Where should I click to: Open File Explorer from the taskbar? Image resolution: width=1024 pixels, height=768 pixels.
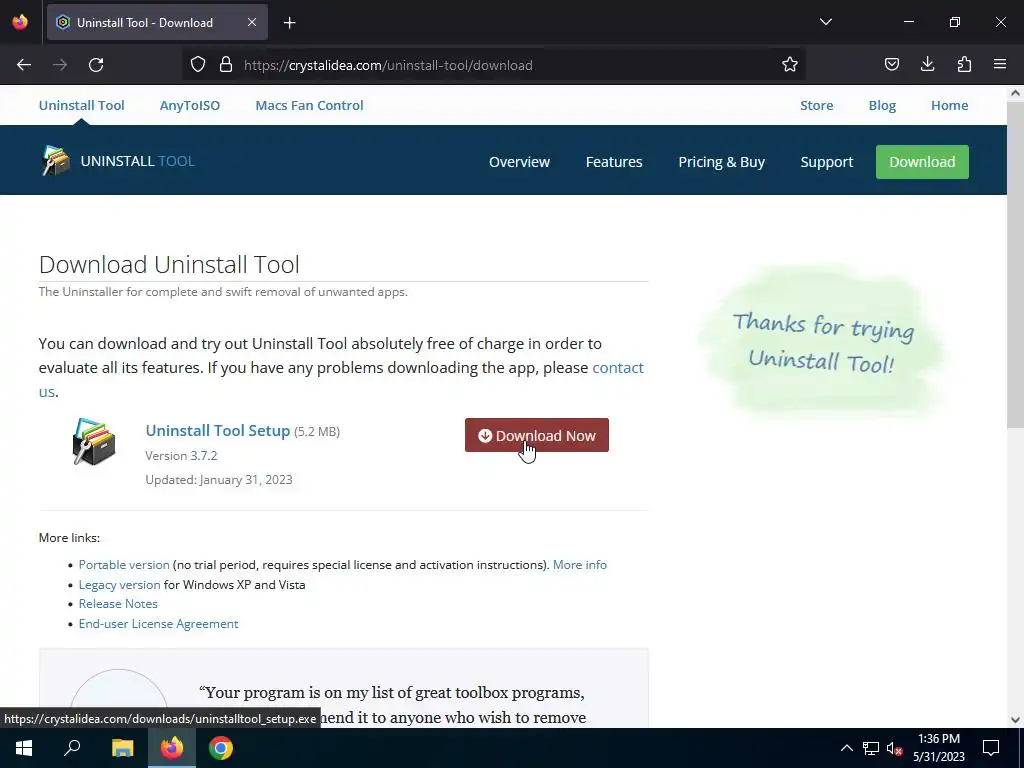pyautogui.click(x=122, y=748)
